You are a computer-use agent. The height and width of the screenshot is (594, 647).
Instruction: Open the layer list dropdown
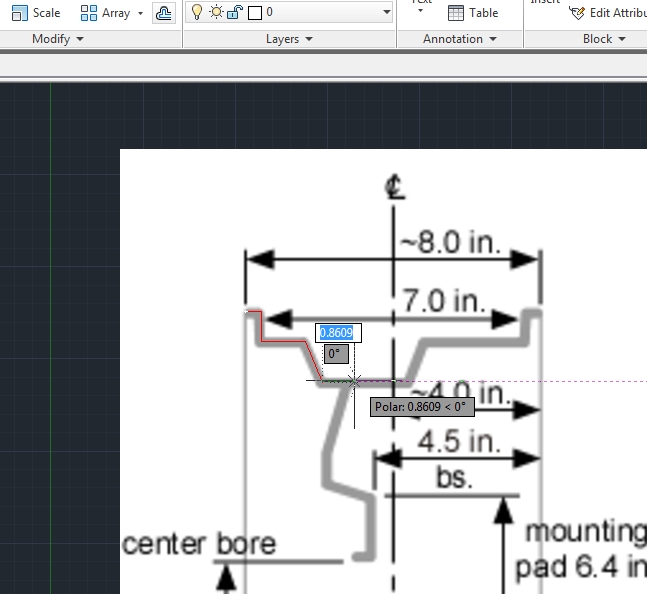pos(386,12)
